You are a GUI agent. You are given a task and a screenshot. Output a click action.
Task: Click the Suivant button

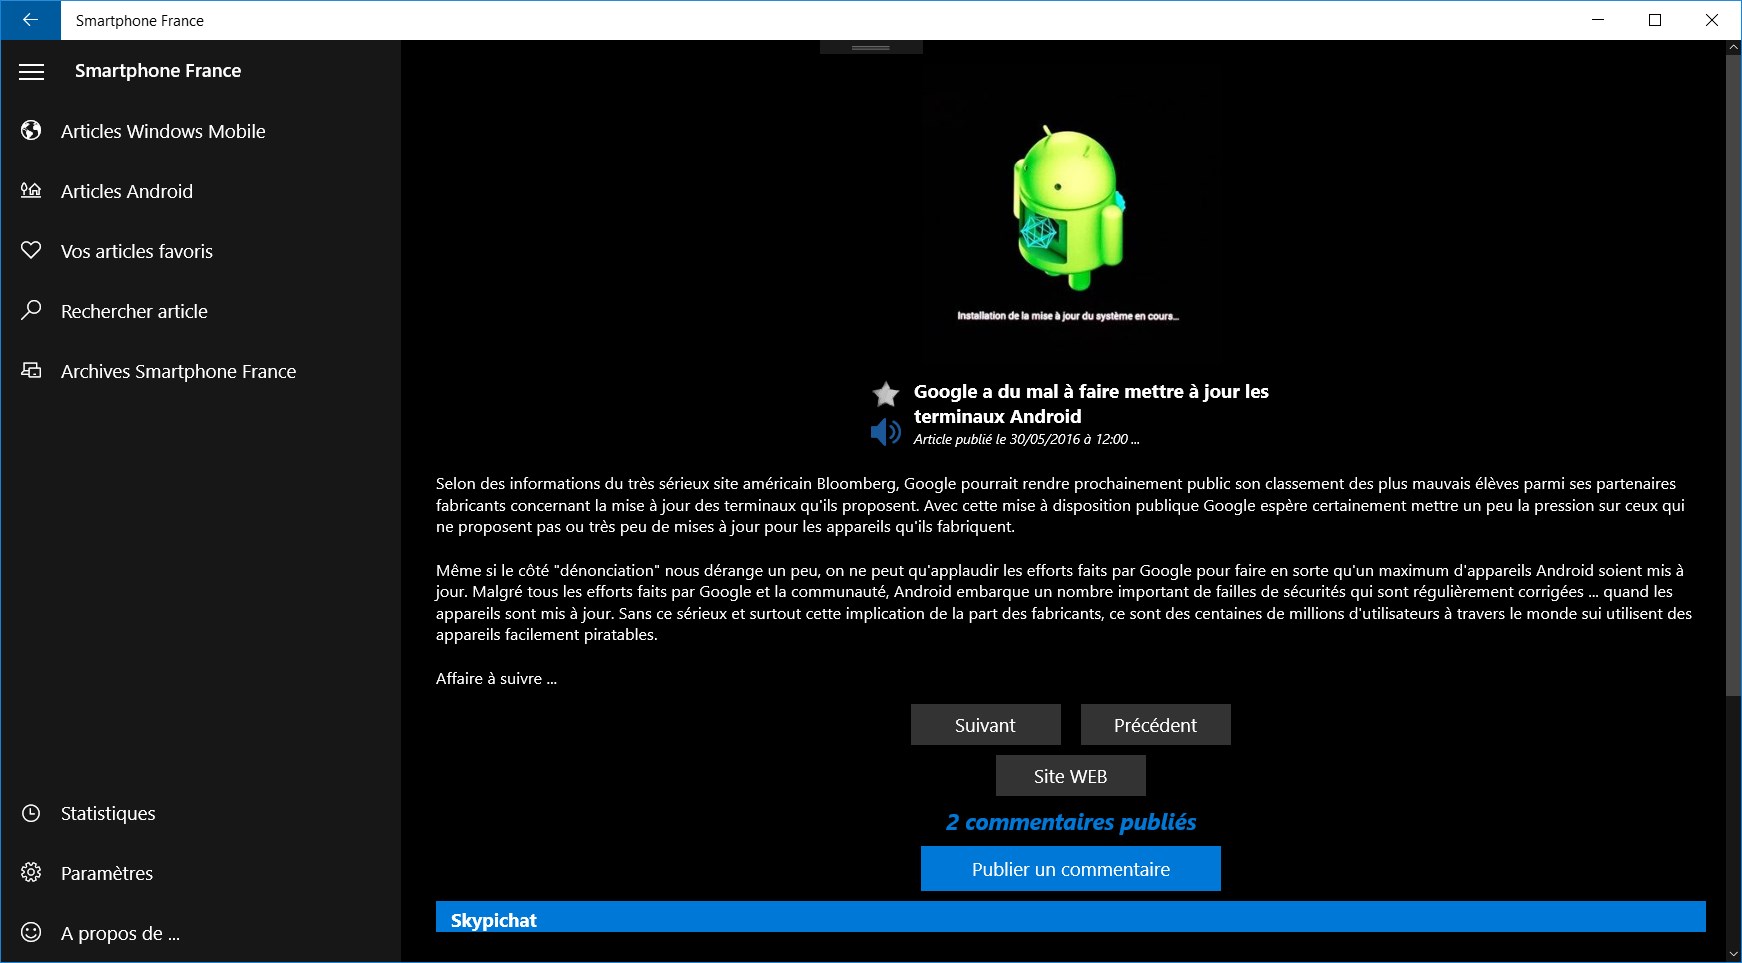pyautogui.click(x=986, y=725)
